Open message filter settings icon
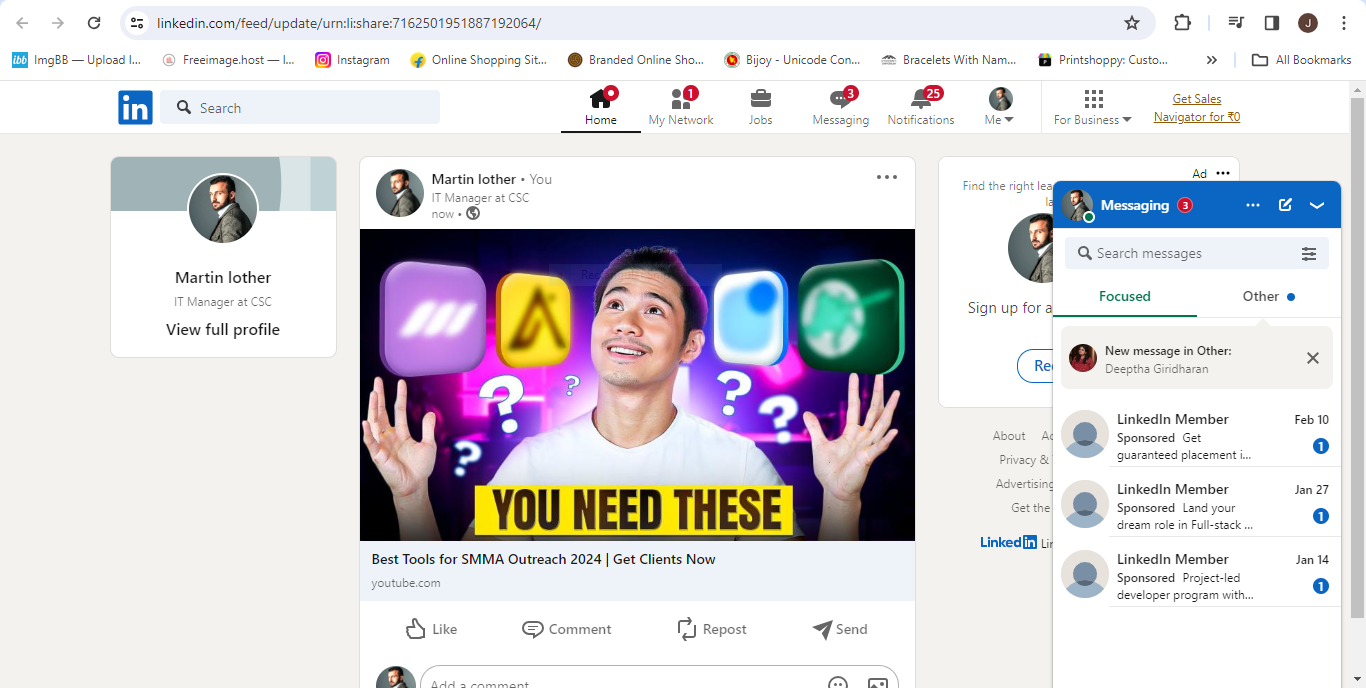The height and width of the screenshot is (688, 1366). pyautogui.click(x=1309, y=254)
